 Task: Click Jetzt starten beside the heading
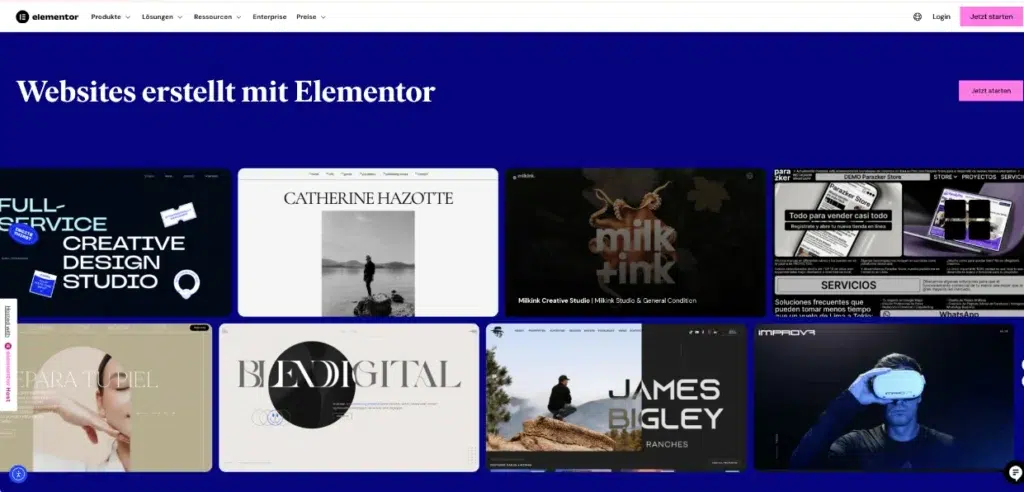[990, 91]
